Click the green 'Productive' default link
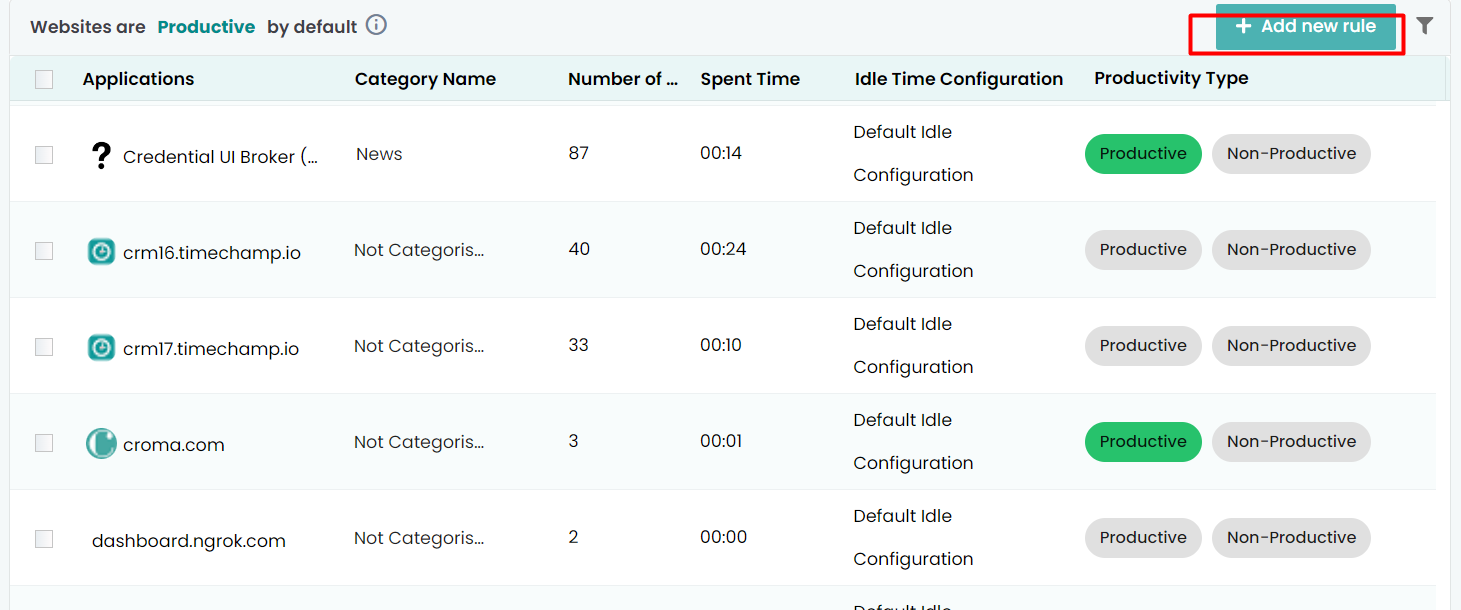 click(x=206, y=27)
